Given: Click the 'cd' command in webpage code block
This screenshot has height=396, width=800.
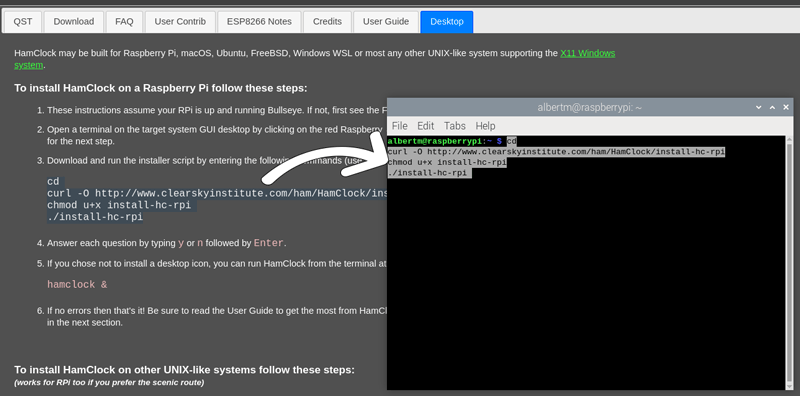Looking at the screenshot, I should tap(53, 182).
